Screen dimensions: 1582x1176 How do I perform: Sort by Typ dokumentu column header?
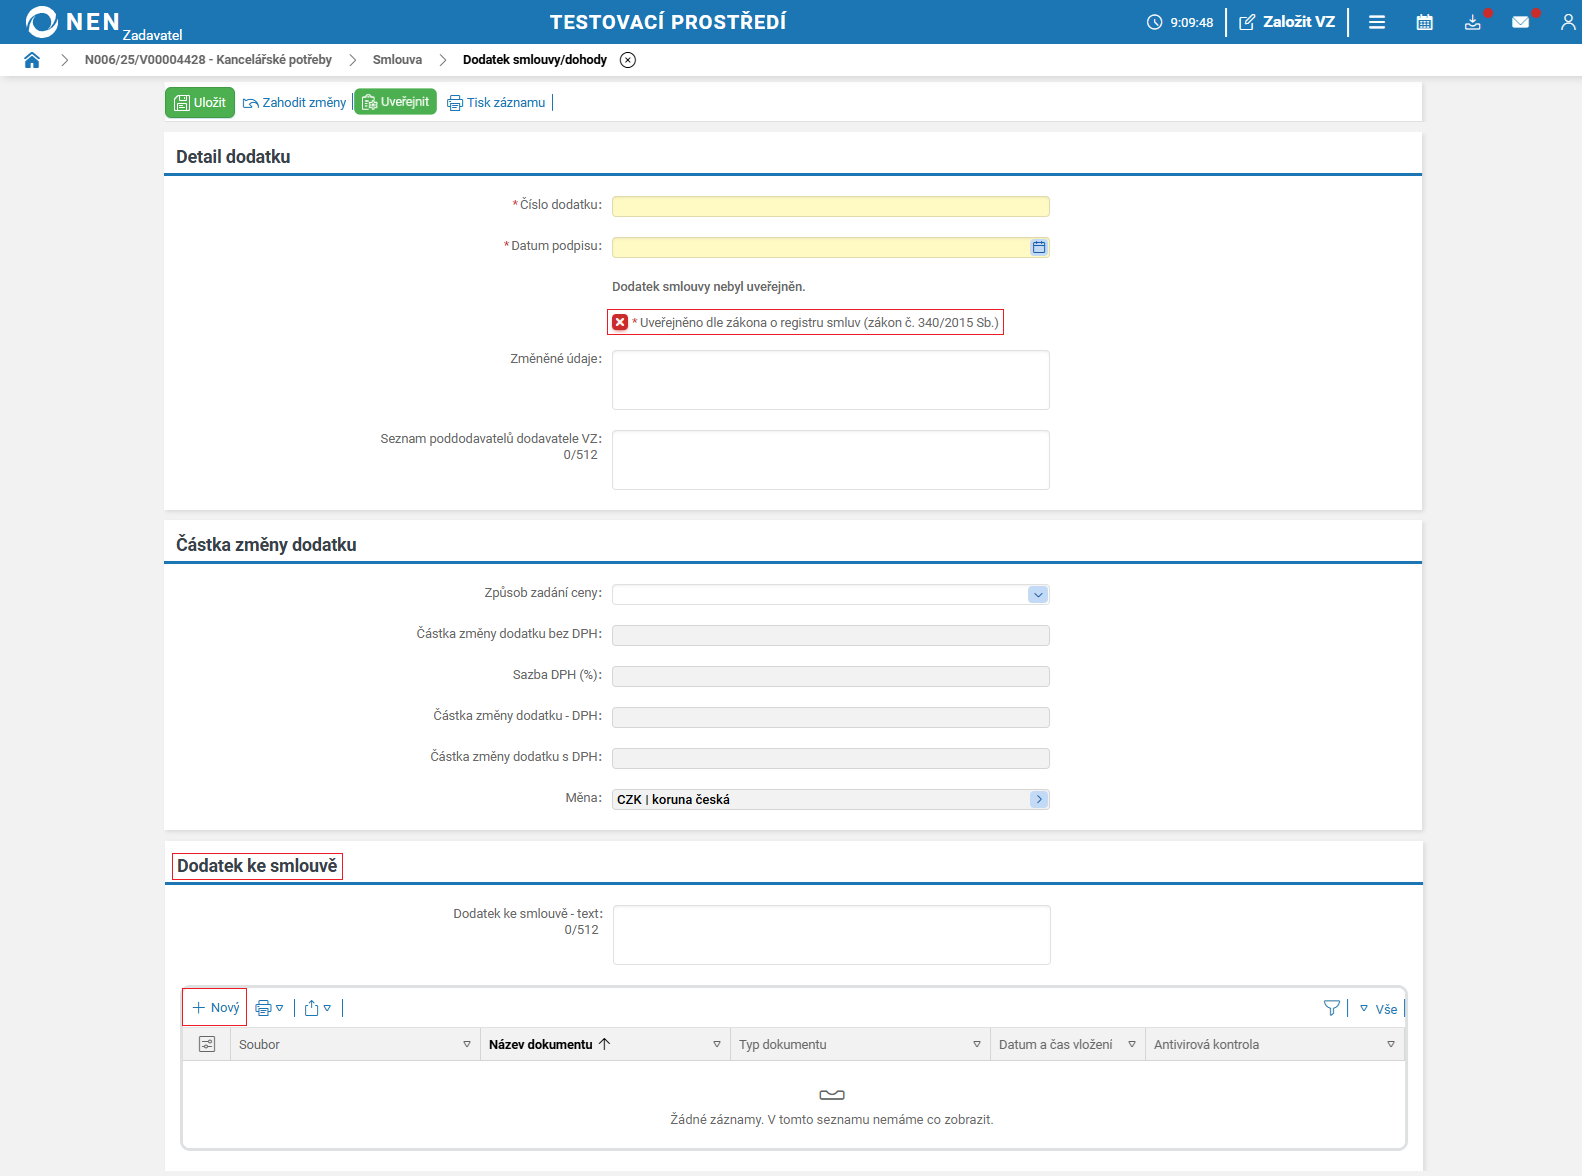pos(783,1044)
